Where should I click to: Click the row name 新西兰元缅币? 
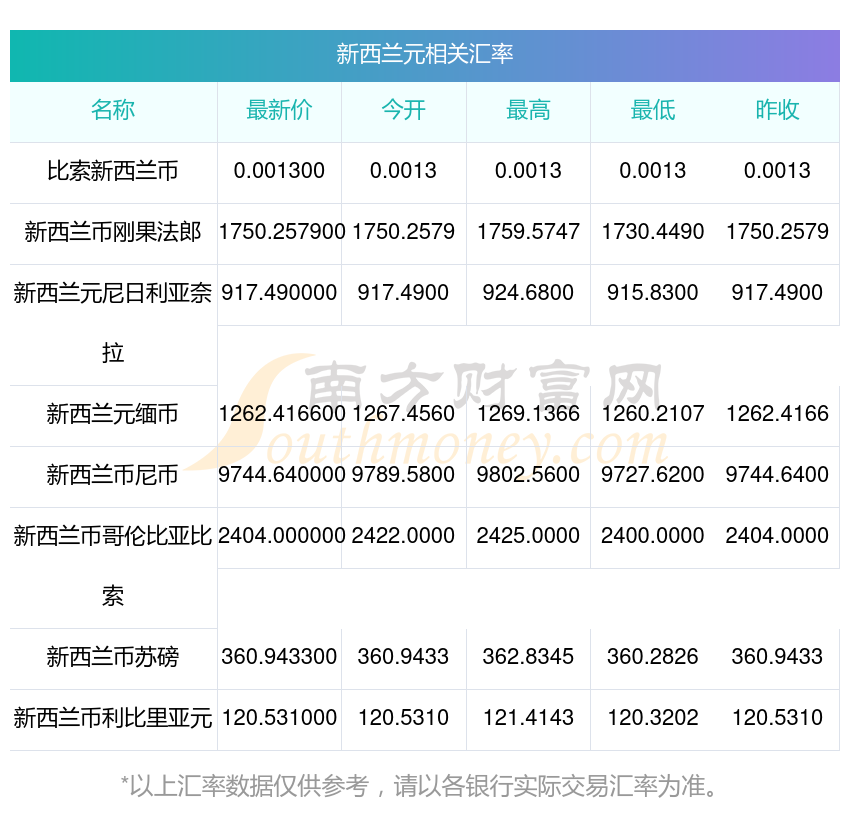(x=113, y=414)
